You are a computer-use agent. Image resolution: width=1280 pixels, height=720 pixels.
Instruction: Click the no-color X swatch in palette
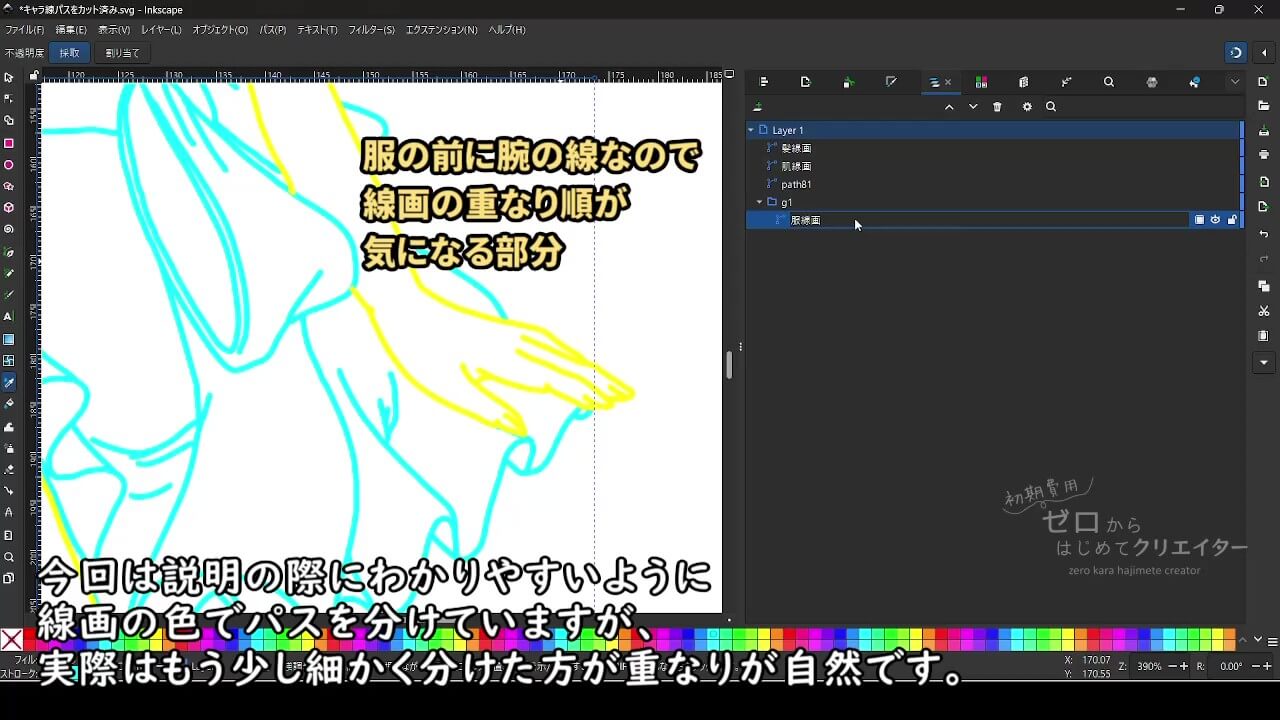coord(11,640)
